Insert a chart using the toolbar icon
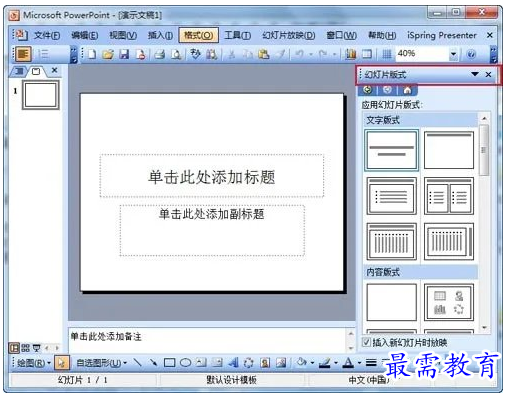 point(350,54)
